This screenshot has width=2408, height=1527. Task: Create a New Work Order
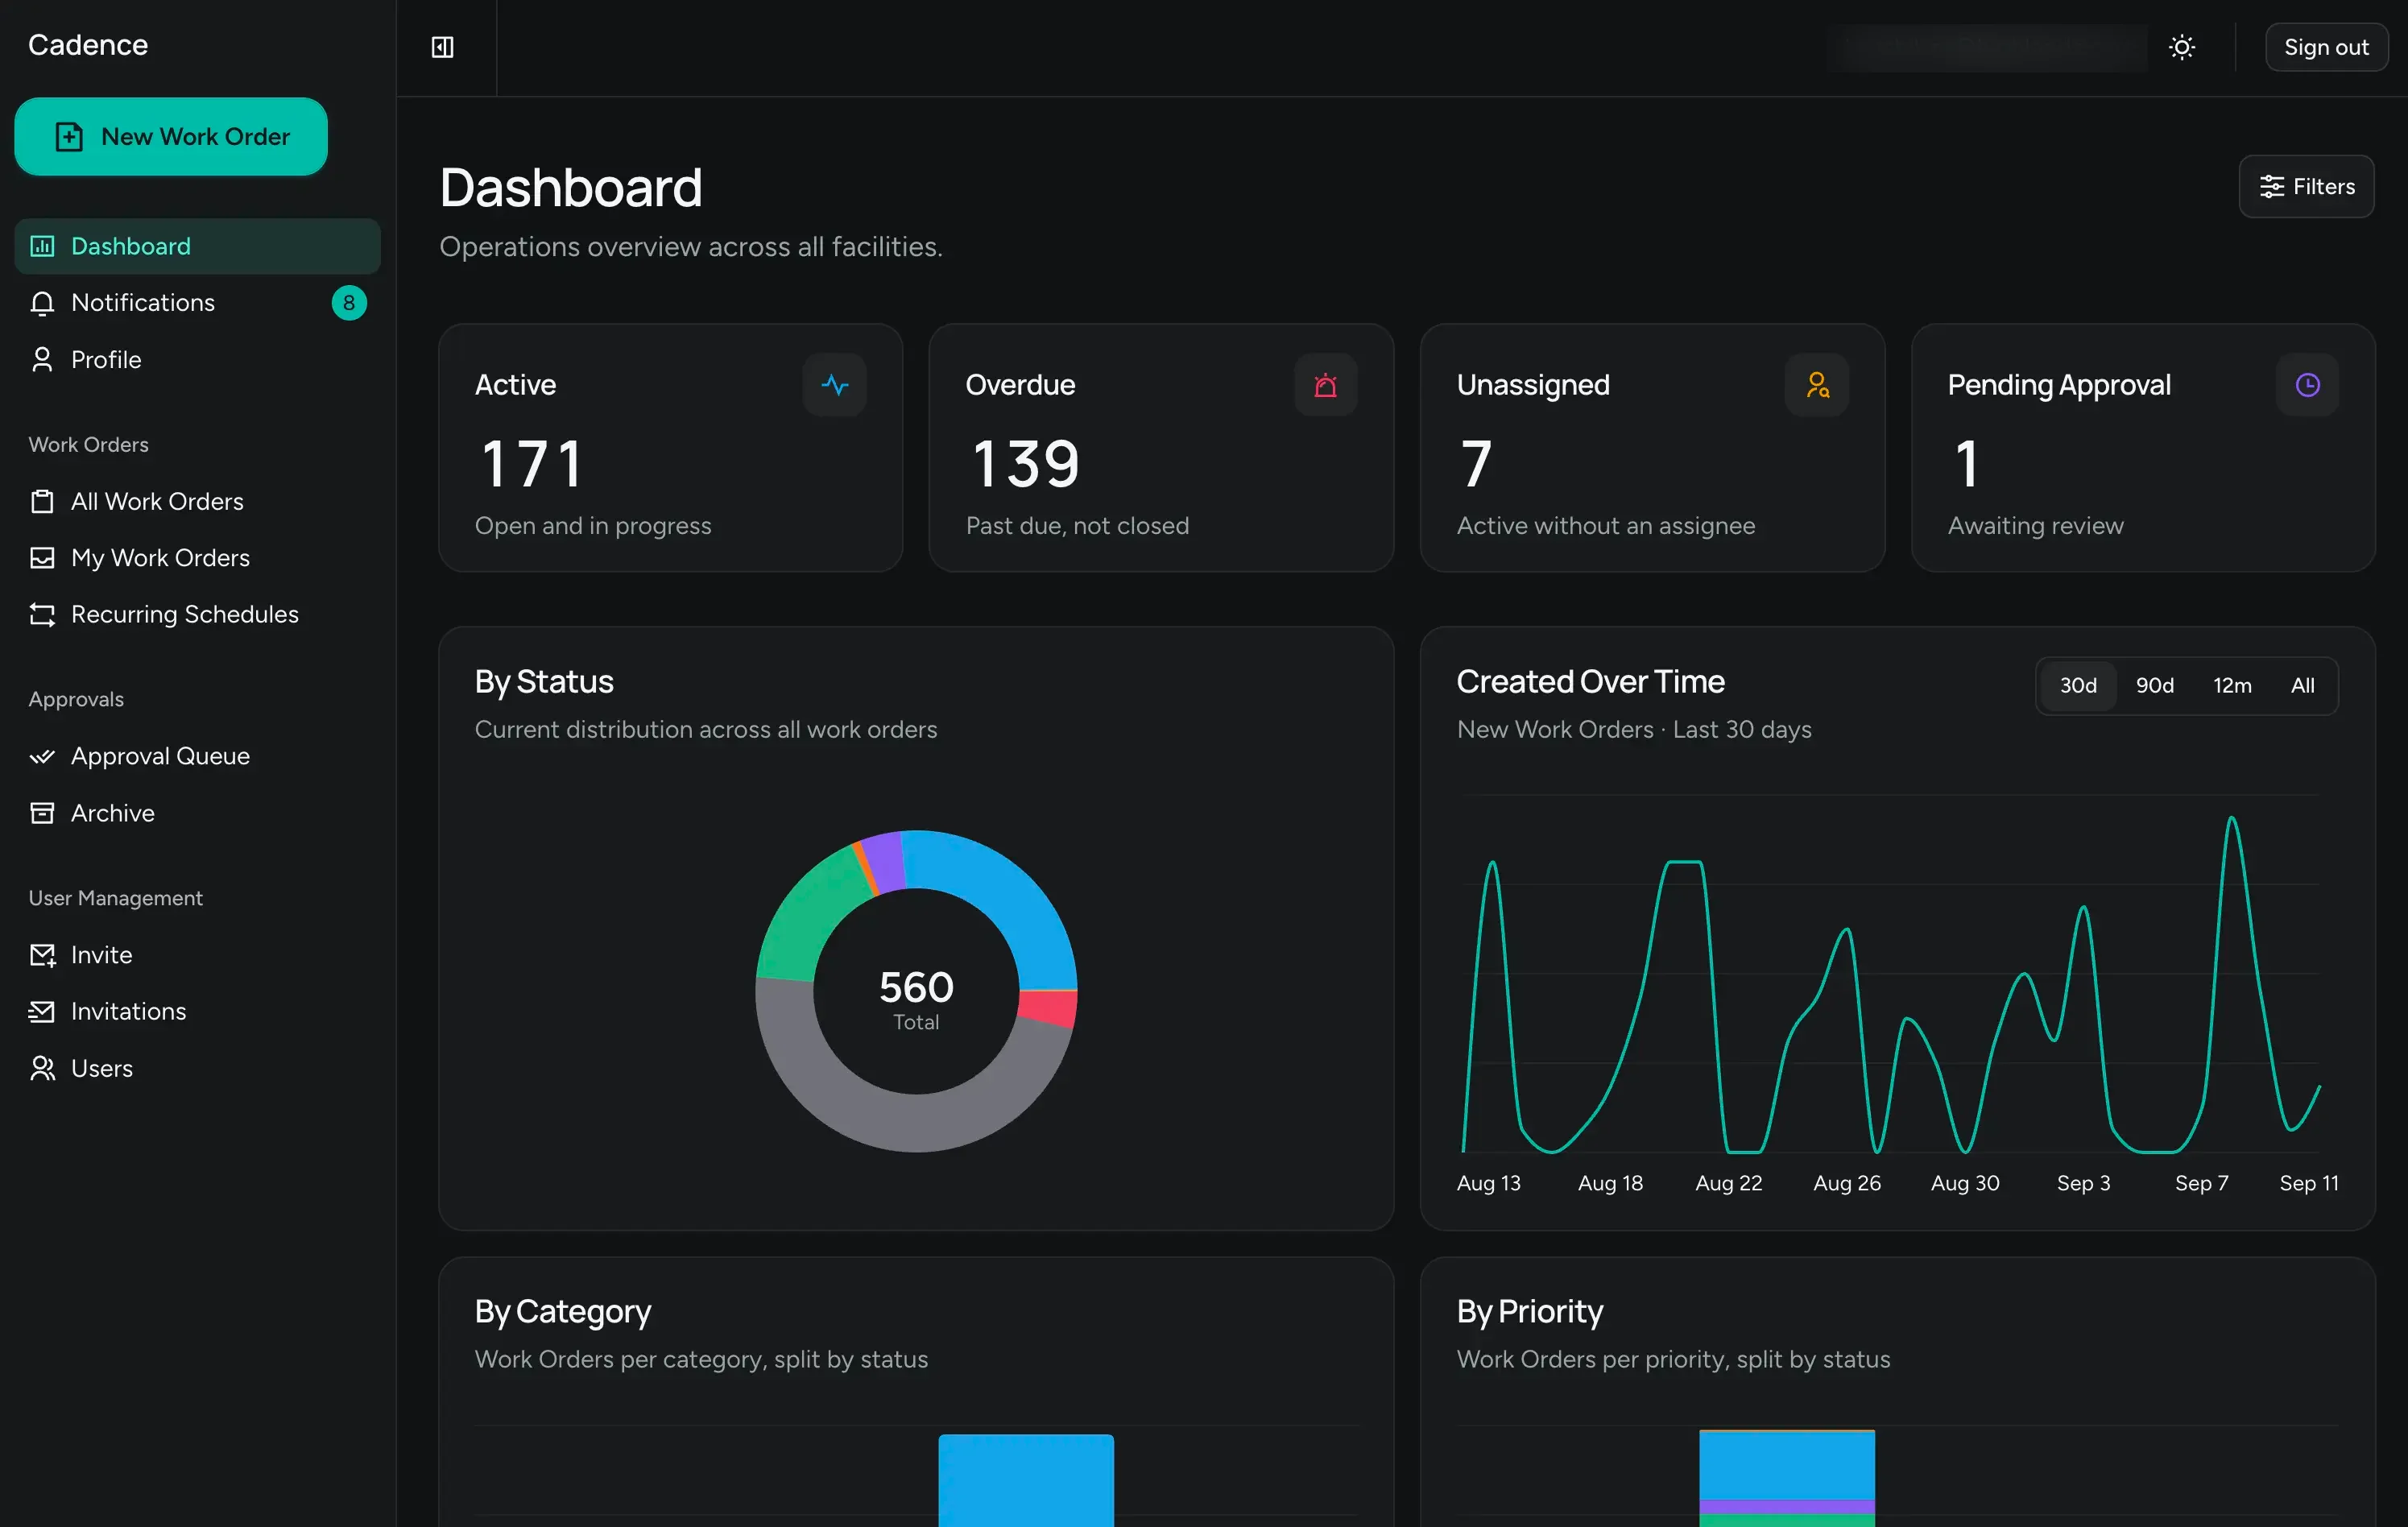coord(171,136)
